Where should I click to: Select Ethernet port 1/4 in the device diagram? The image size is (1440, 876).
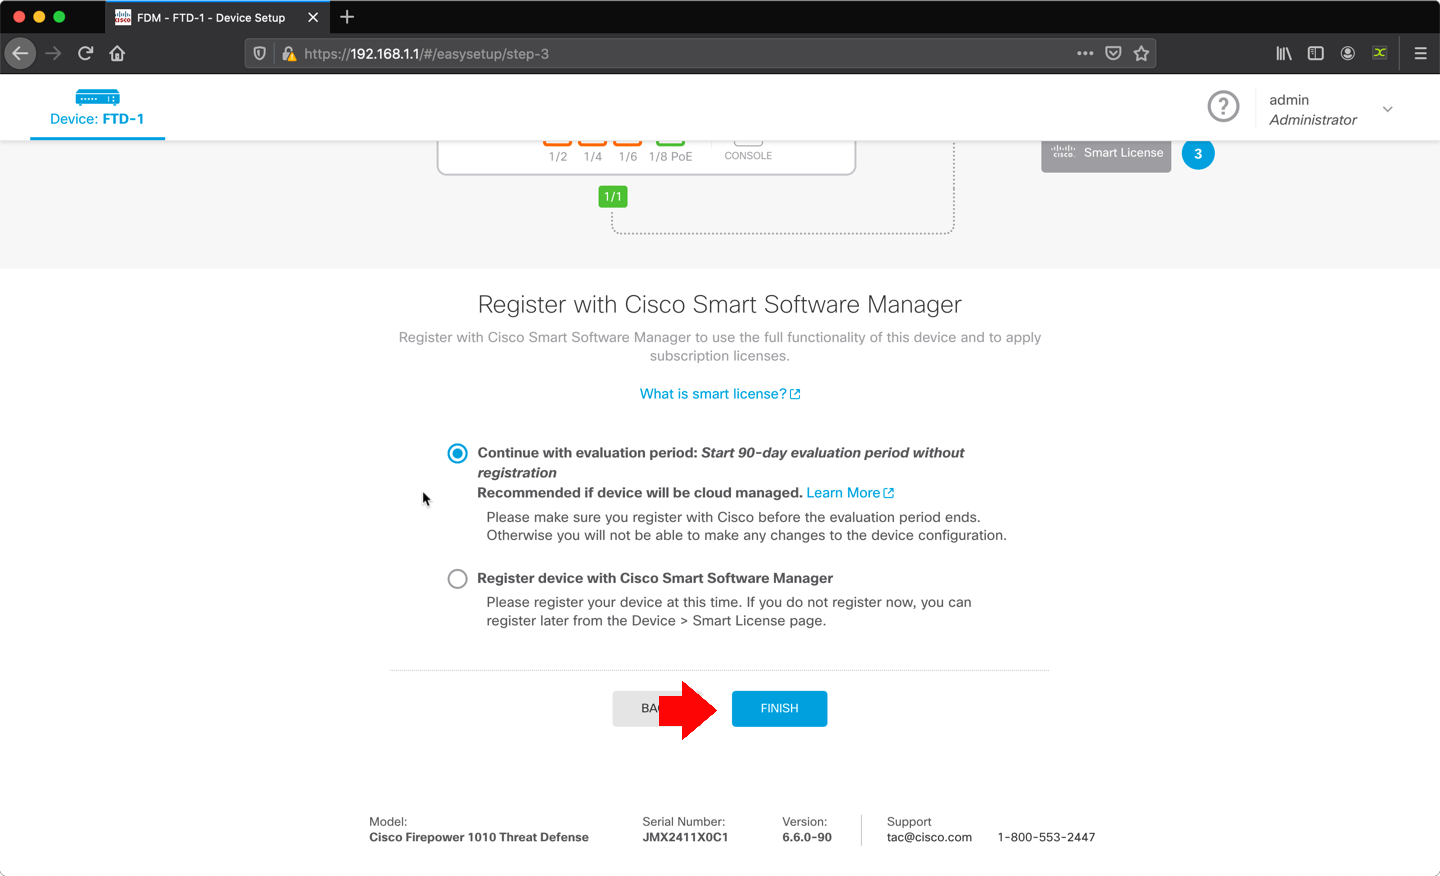point(592,142)
